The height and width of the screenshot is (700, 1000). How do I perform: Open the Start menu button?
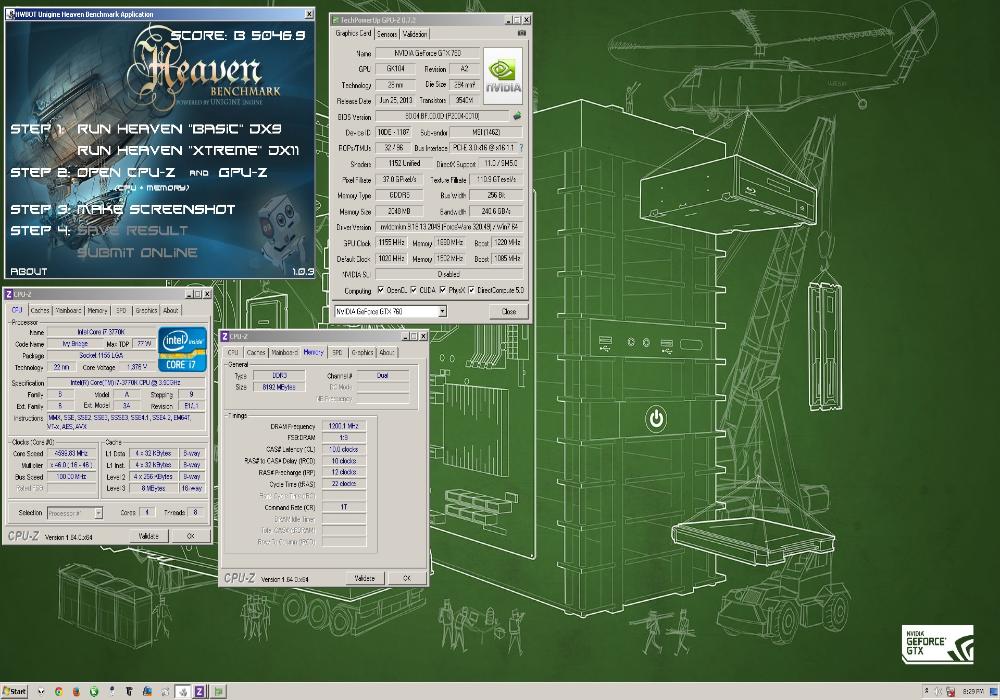click(15, 692)
